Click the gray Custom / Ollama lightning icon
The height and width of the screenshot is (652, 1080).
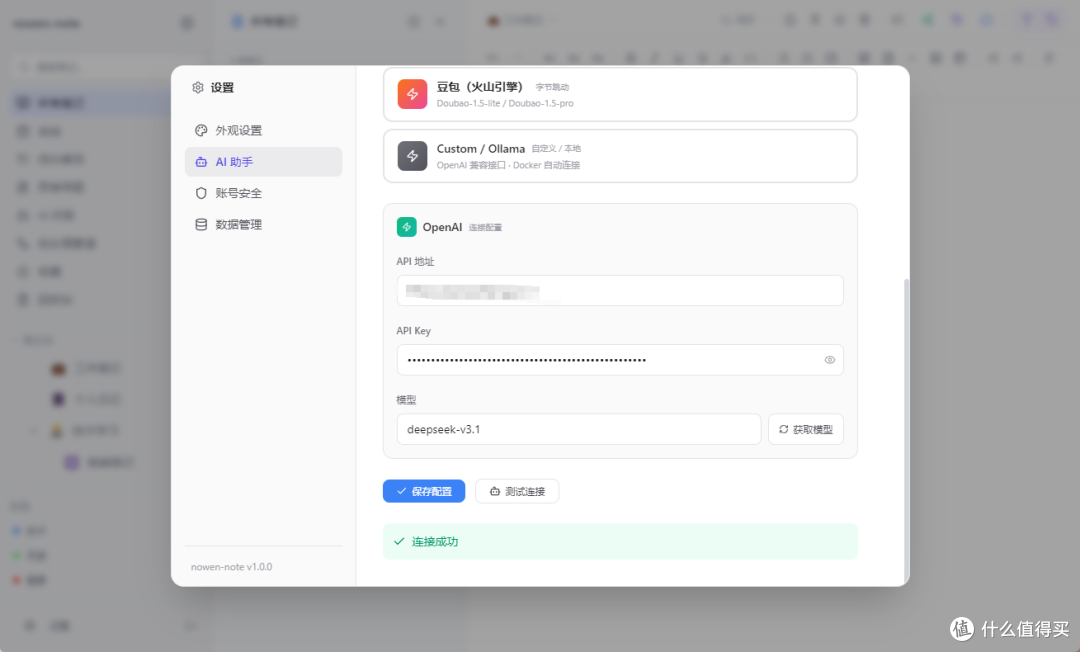(412, 156)
